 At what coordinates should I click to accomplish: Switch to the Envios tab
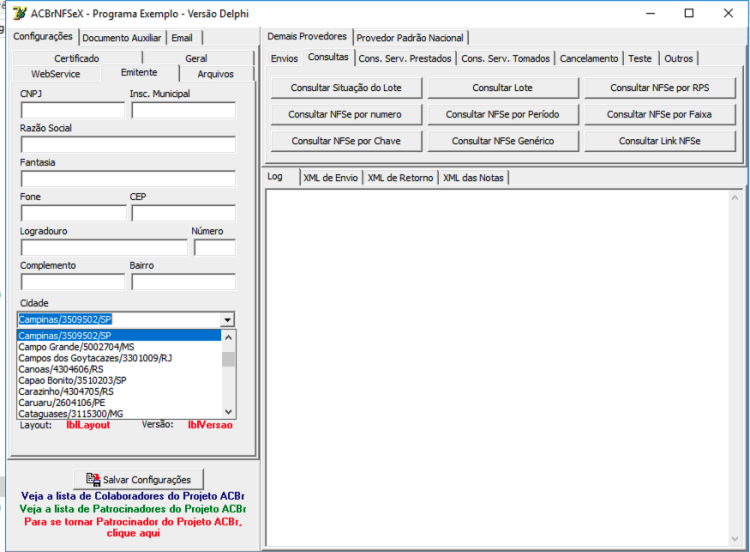[x=284, y=58]
